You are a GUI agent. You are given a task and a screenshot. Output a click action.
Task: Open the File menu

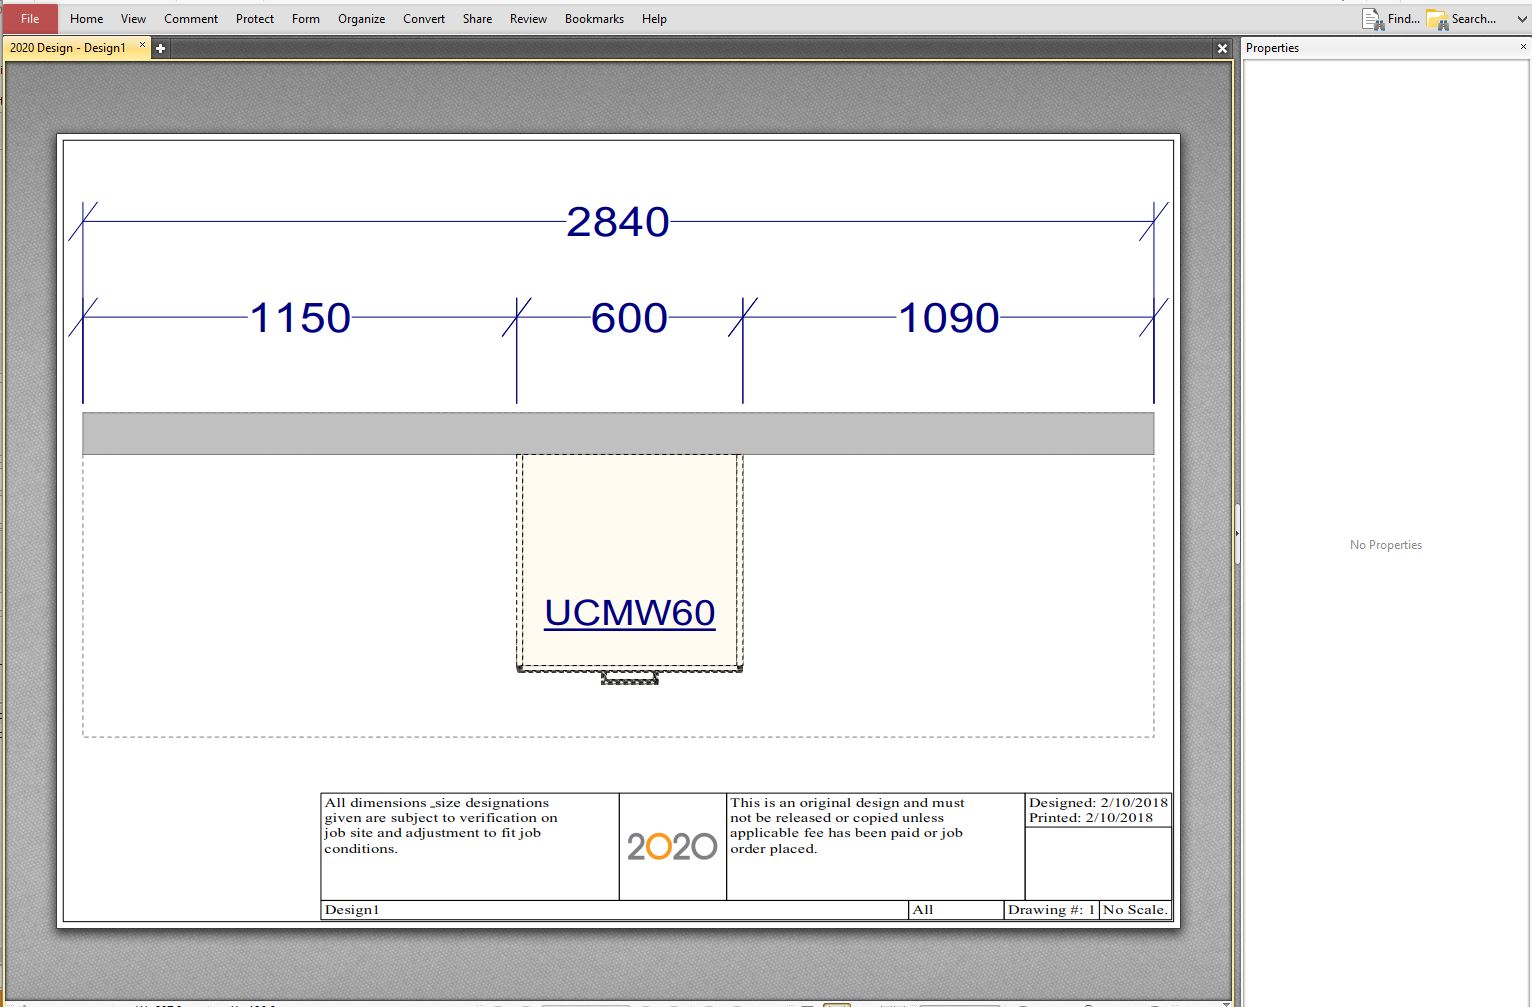point(30,19)
